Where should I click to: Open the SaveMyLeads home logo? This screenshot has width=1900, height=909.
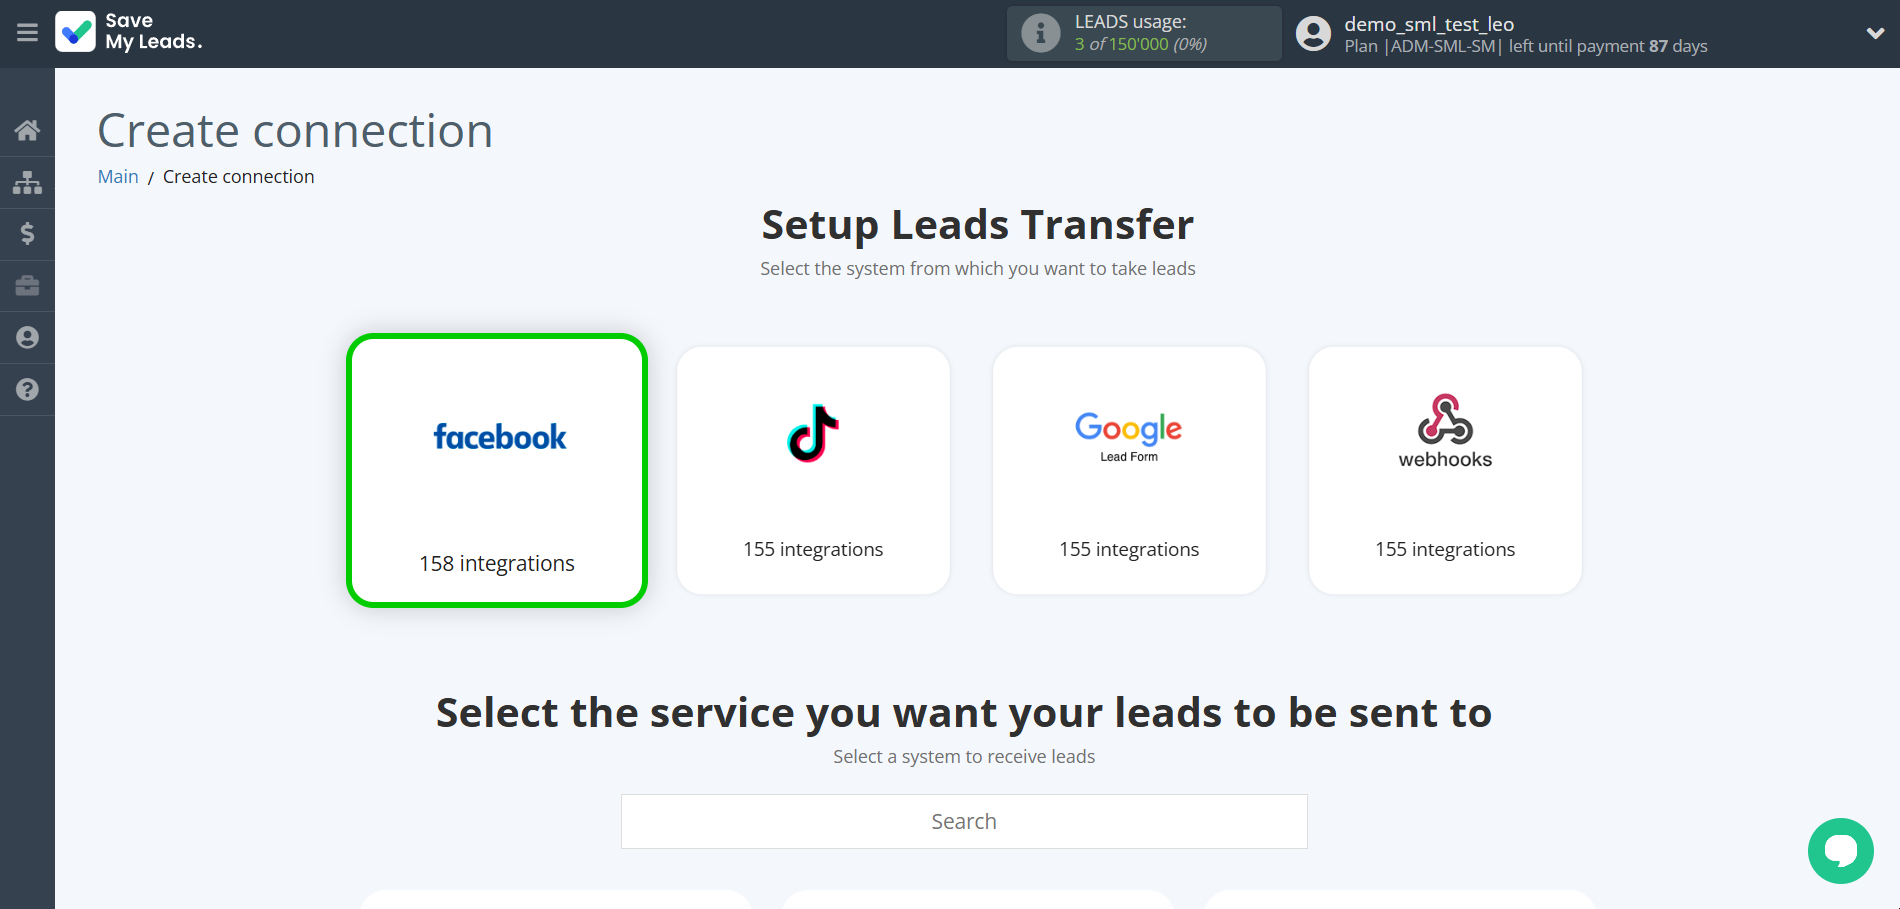click(x=128, y=33)
